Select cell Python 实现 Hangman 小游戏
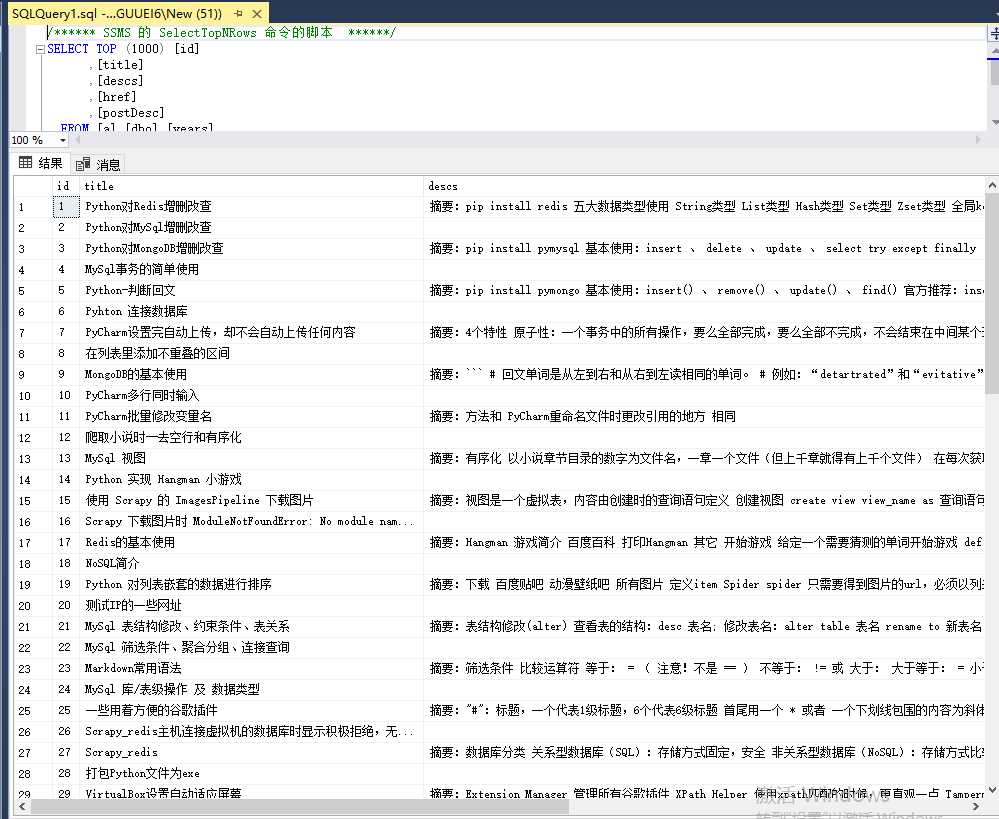The image size is (999, 819). coord(251,480)
